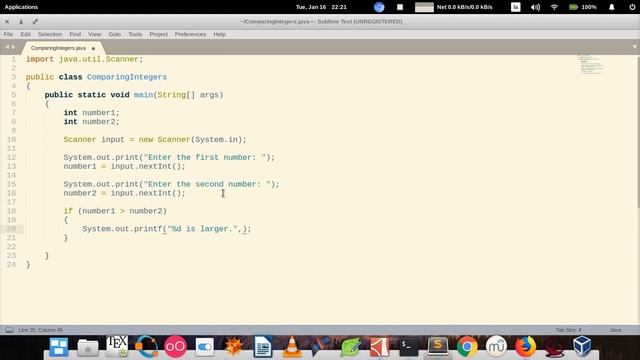Open the View menu
Viewport: 640px width, 360px height.
tap(94, 34)
